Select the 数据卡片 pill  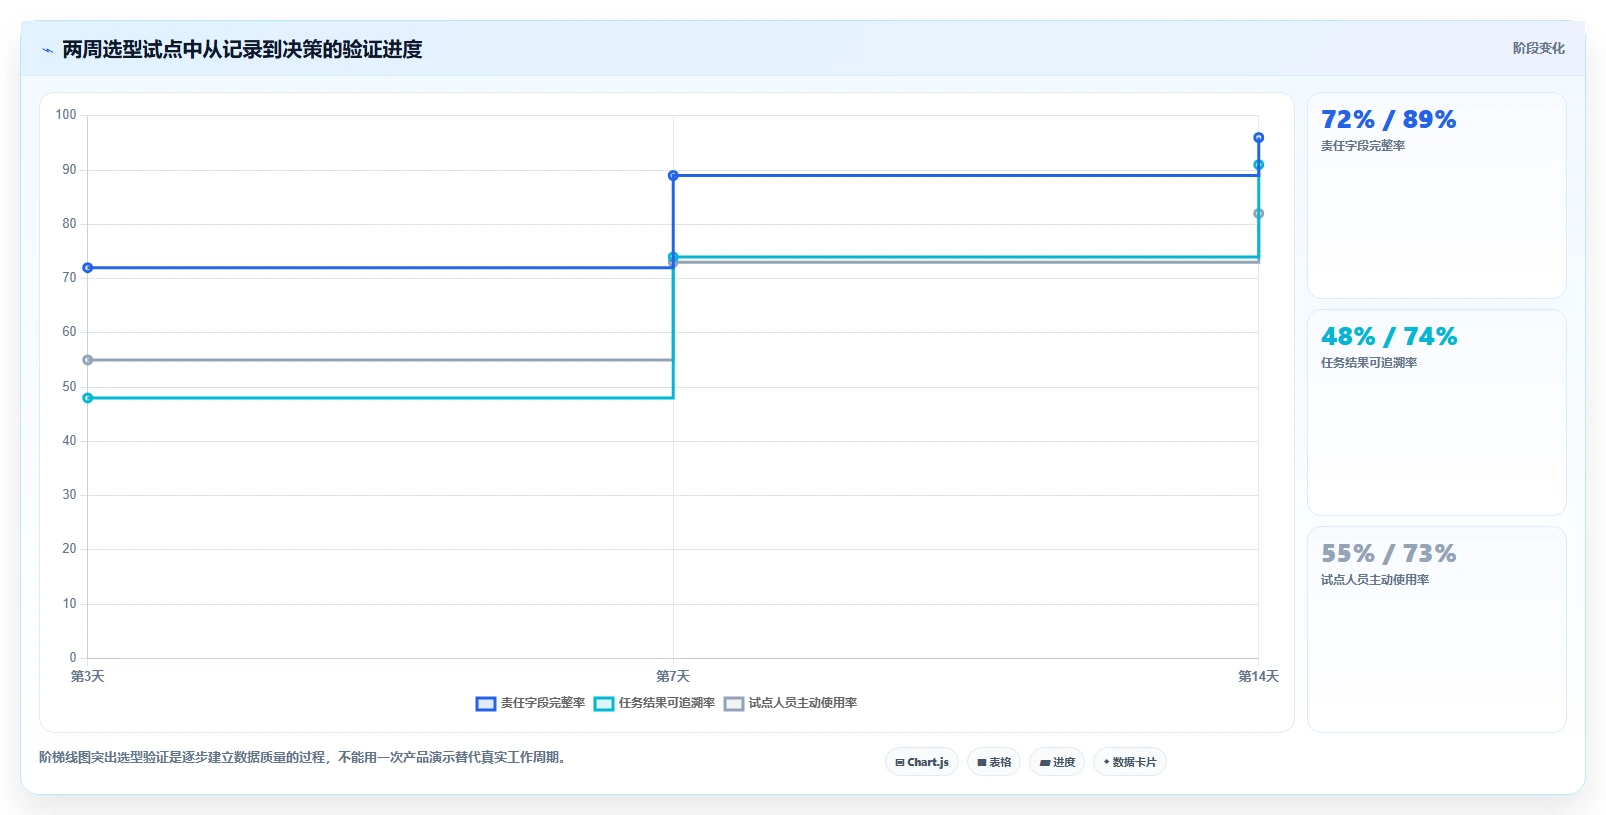coord(1130,762)
